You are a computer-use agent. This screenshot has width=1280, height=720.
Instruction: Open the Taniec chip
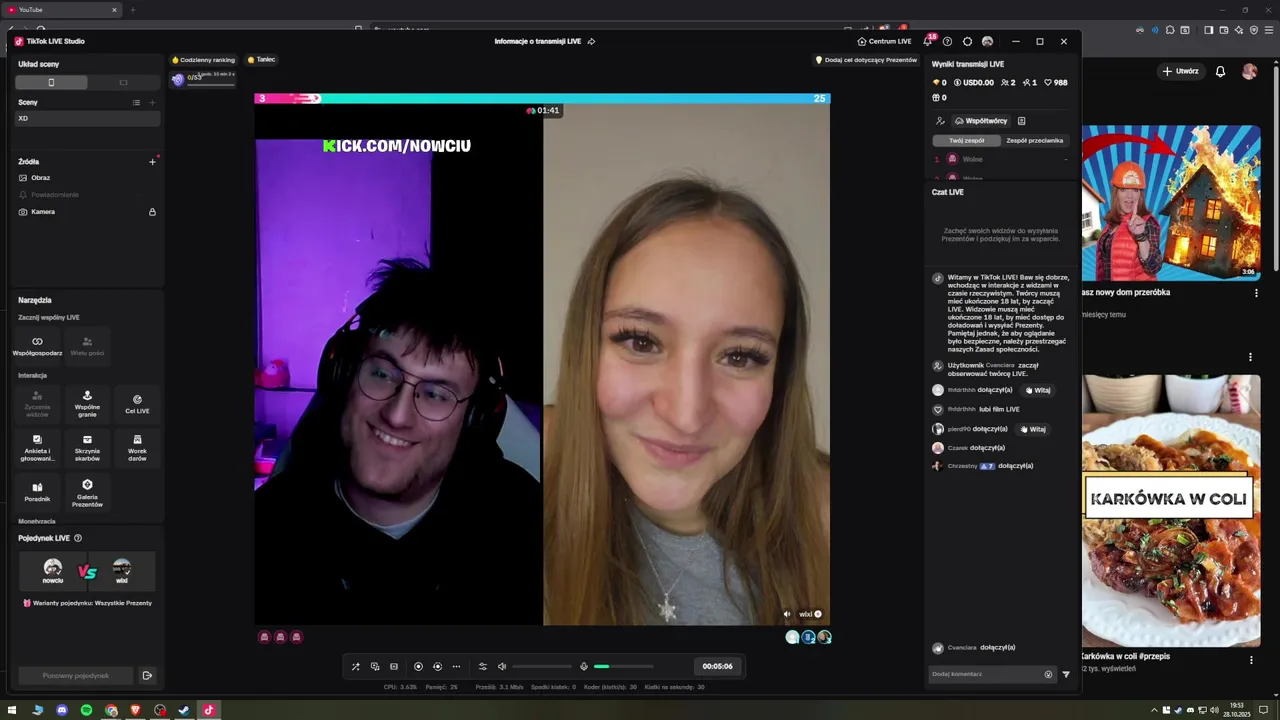(x=261, y=60)
